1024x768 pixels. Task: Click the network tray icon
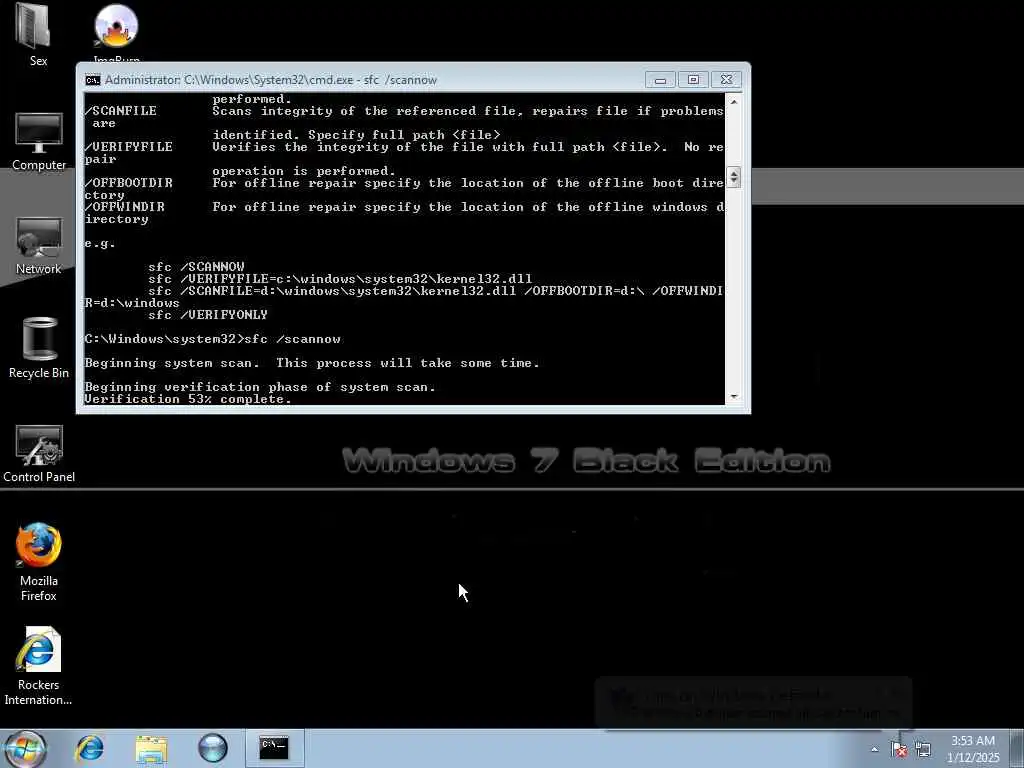[923, 749]
